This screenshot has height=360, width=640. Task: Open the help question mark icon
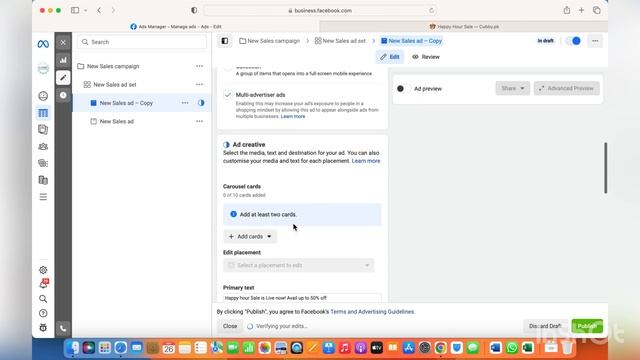pos(43,313)
